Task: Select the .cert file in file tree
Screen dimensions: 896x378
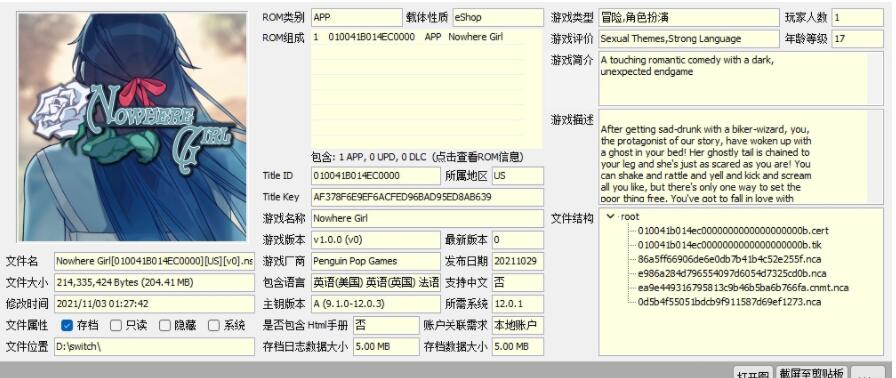Action: pyautogui.click(x=725, y=231)
